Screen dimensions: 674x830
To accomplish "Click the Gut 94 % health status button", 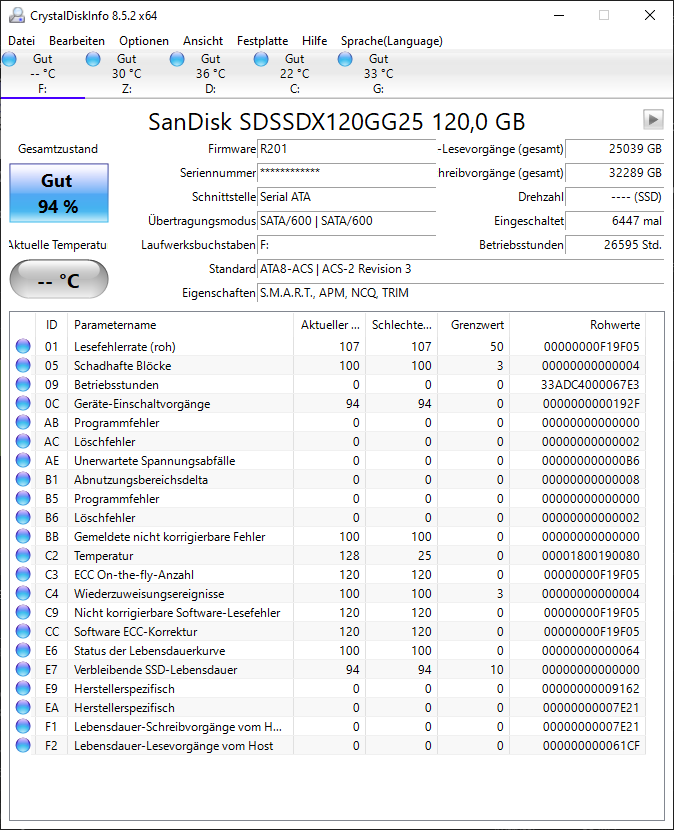I will click(x=59, y=193).
